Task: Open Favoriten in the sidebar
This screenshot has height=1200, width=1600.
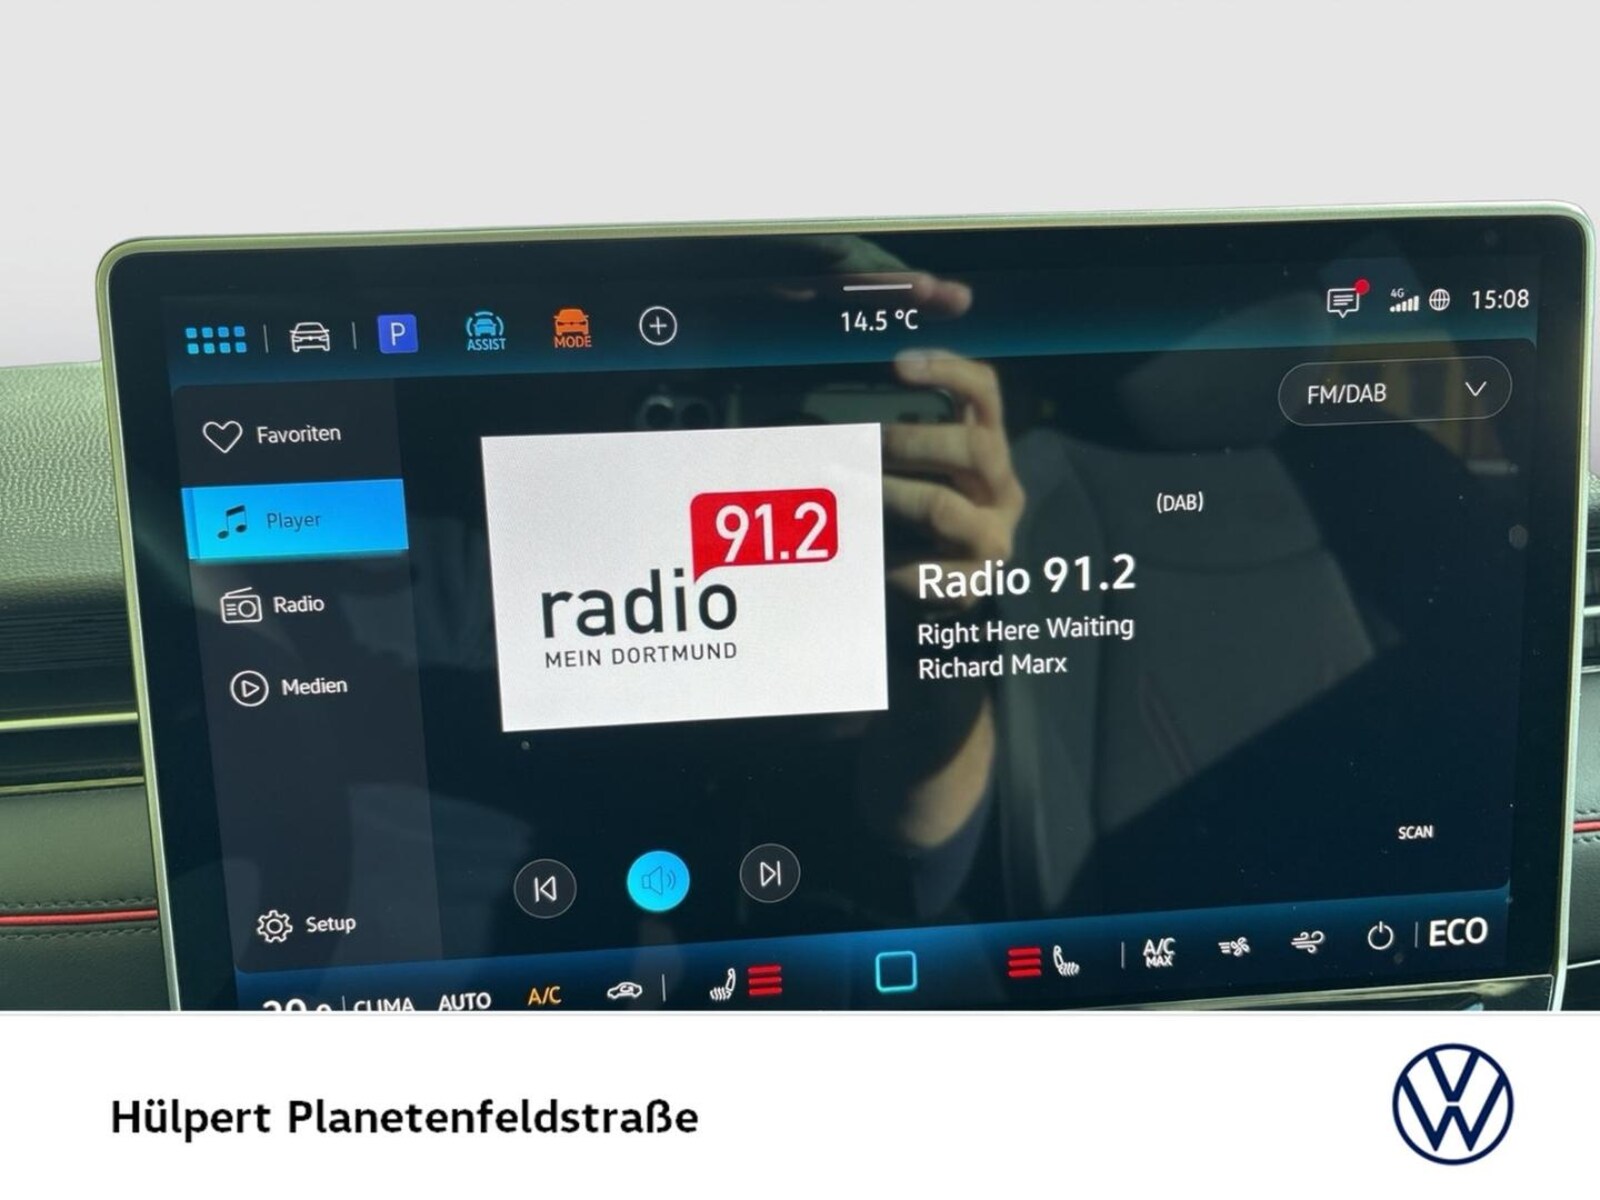Action: (272, 435)
